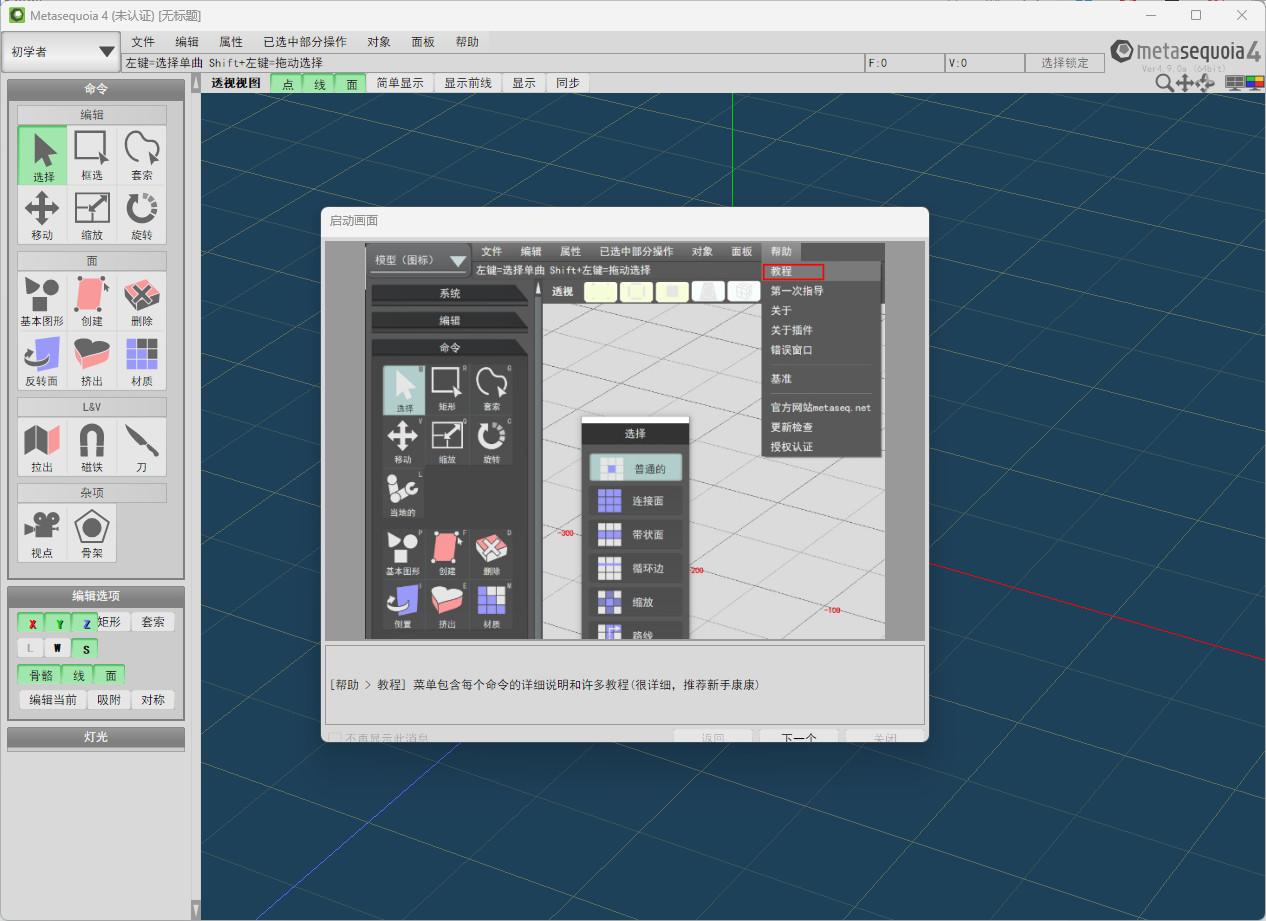Enable the L coordinate mode
Viewport: 1266px width, 921px height.
click(x=32, y=648)
